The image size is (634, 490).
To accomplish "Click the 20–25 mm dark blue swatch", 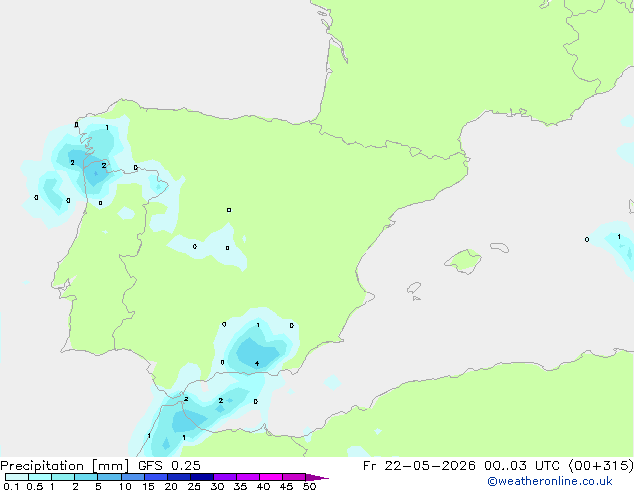I will [178, 477].
